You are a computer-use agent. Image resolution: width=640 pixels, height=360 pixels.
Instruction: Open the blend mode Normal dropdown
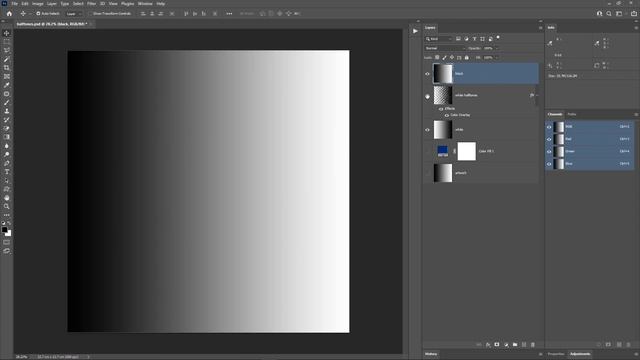tap(445, 48)
